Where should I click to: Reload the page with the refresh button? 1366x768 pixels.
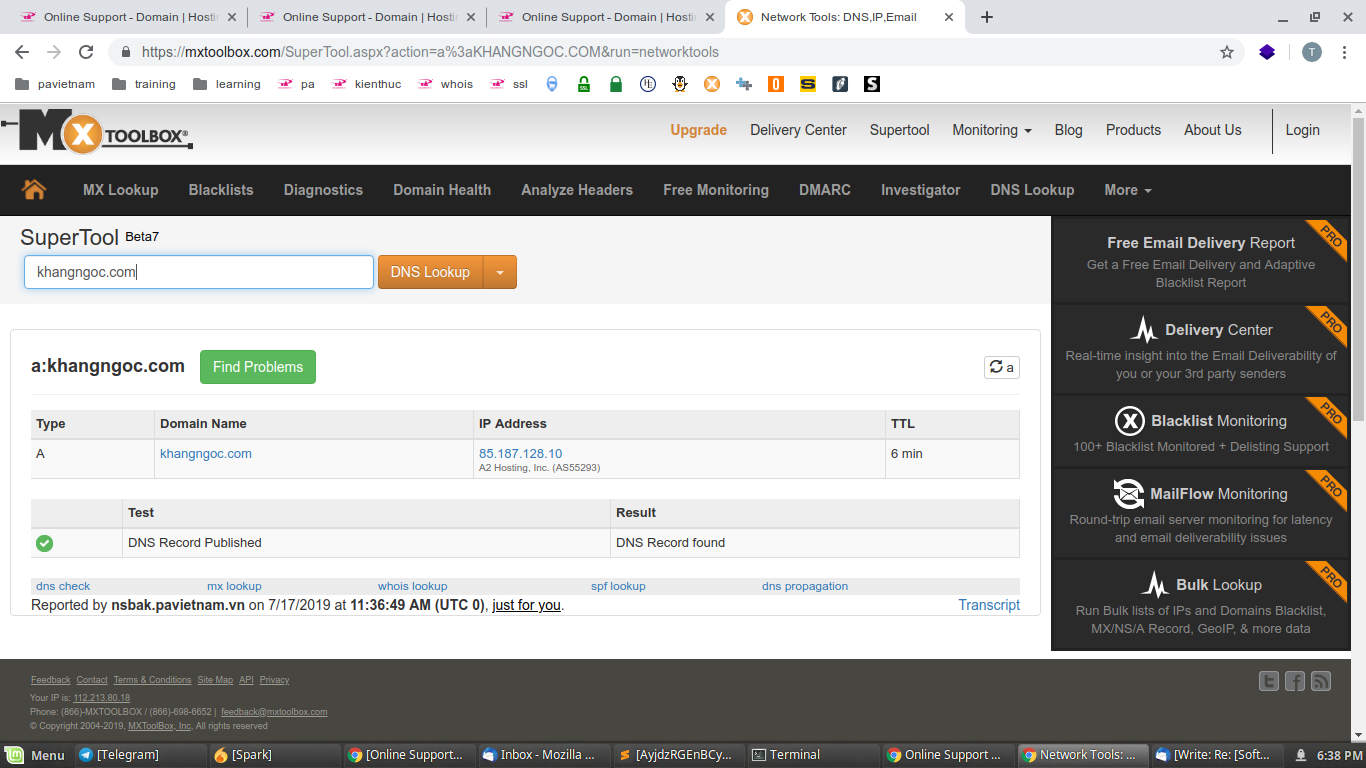coord(86,52)
